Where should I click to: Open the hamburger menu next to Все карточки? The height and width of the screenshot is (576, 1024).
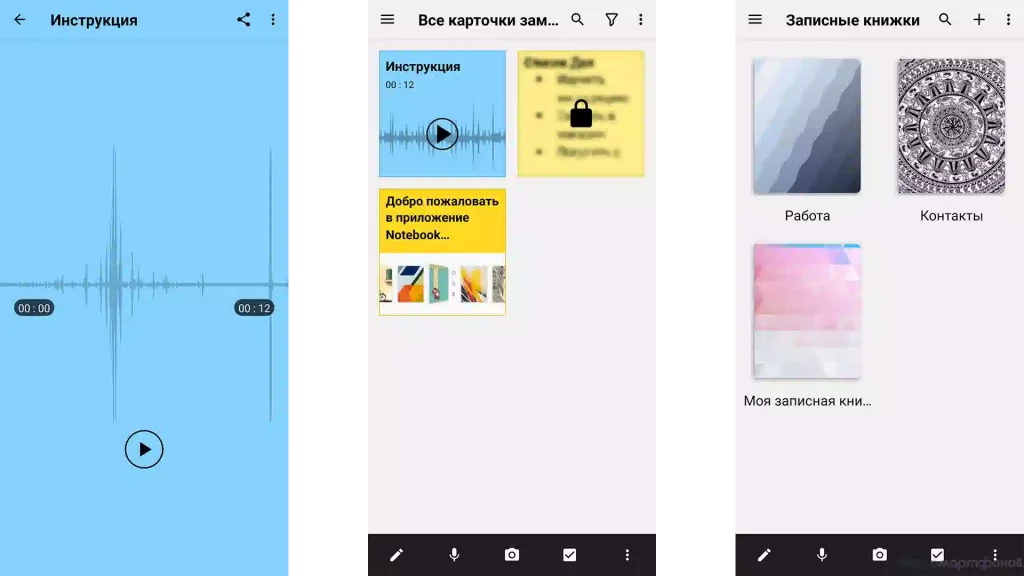[388, 20]
